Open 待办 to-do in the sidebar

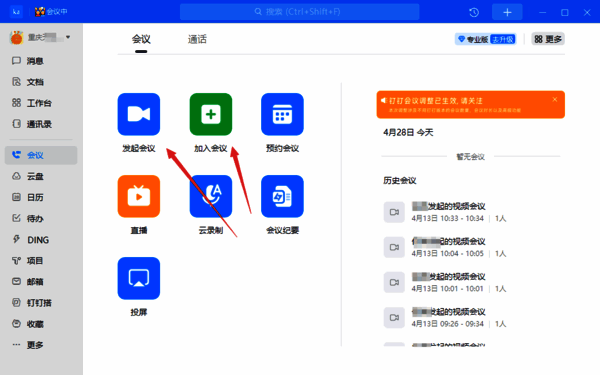click(x=41, y=218)
